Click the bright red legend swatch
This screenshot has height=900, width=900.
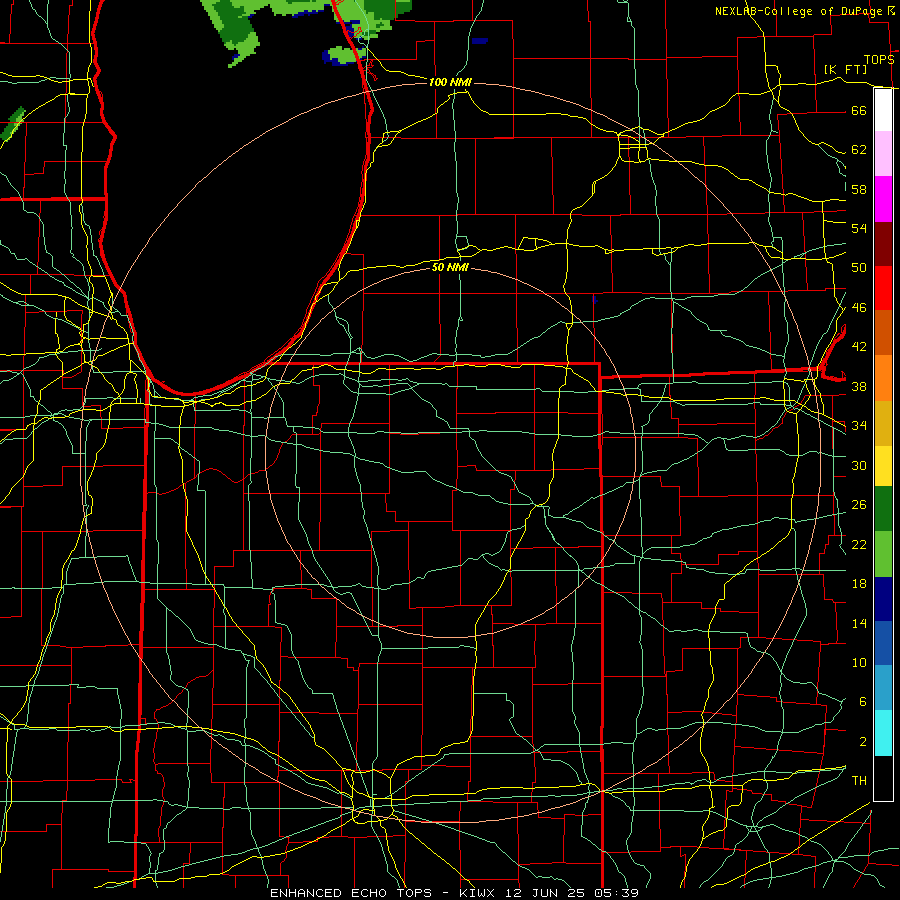[x=883, y=288]
